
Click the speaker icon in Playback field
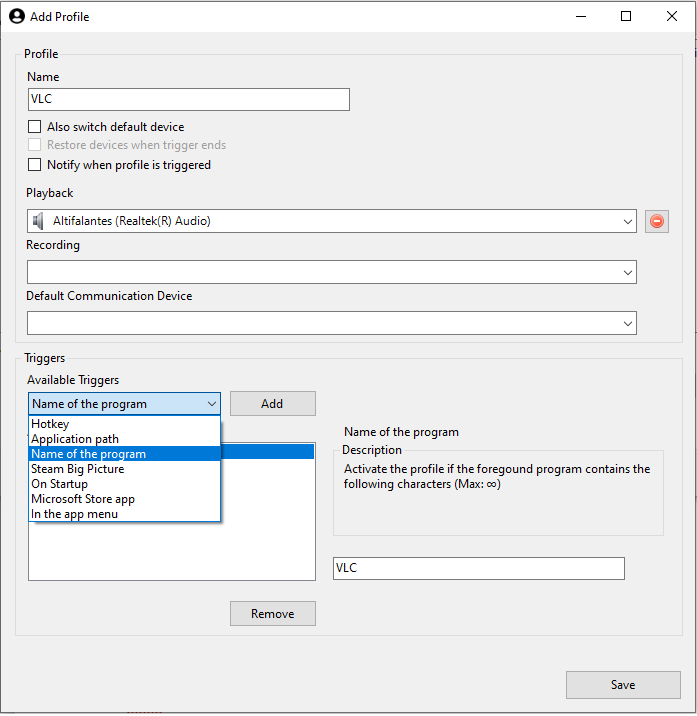click(x=38, y=221)
